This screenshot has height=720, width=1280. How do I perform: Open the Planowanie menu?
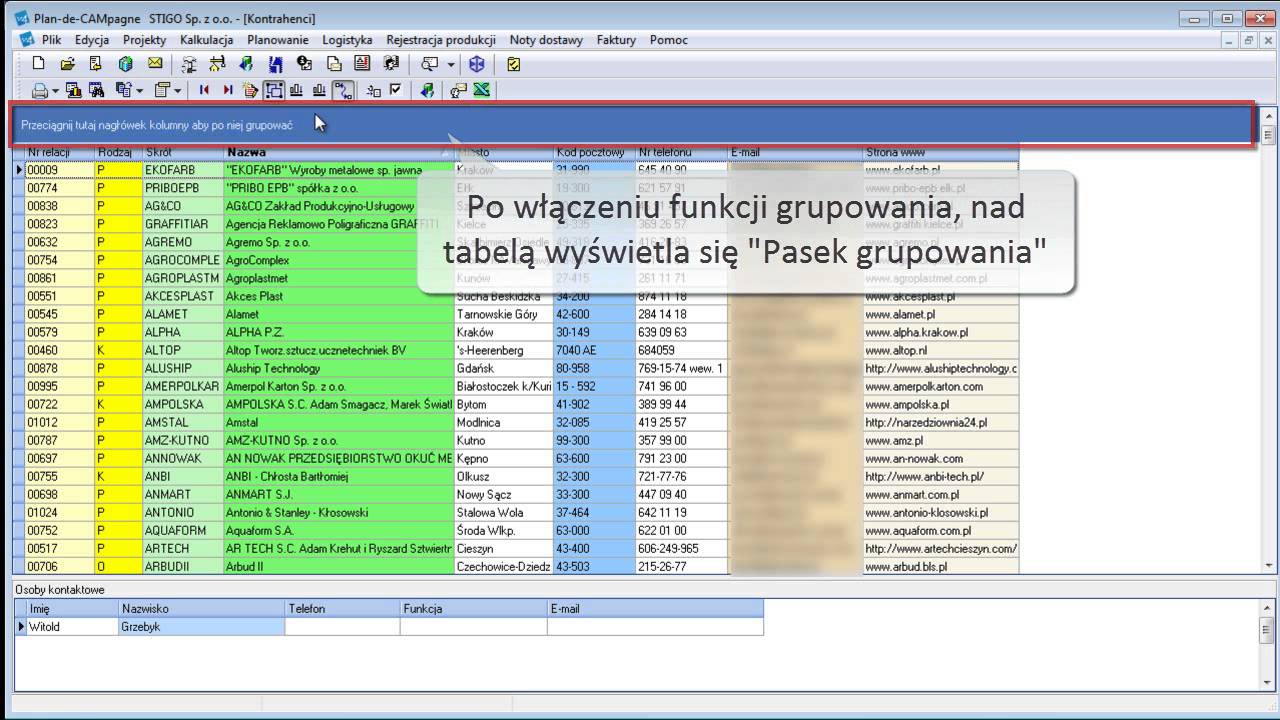(x=278, y=40)
